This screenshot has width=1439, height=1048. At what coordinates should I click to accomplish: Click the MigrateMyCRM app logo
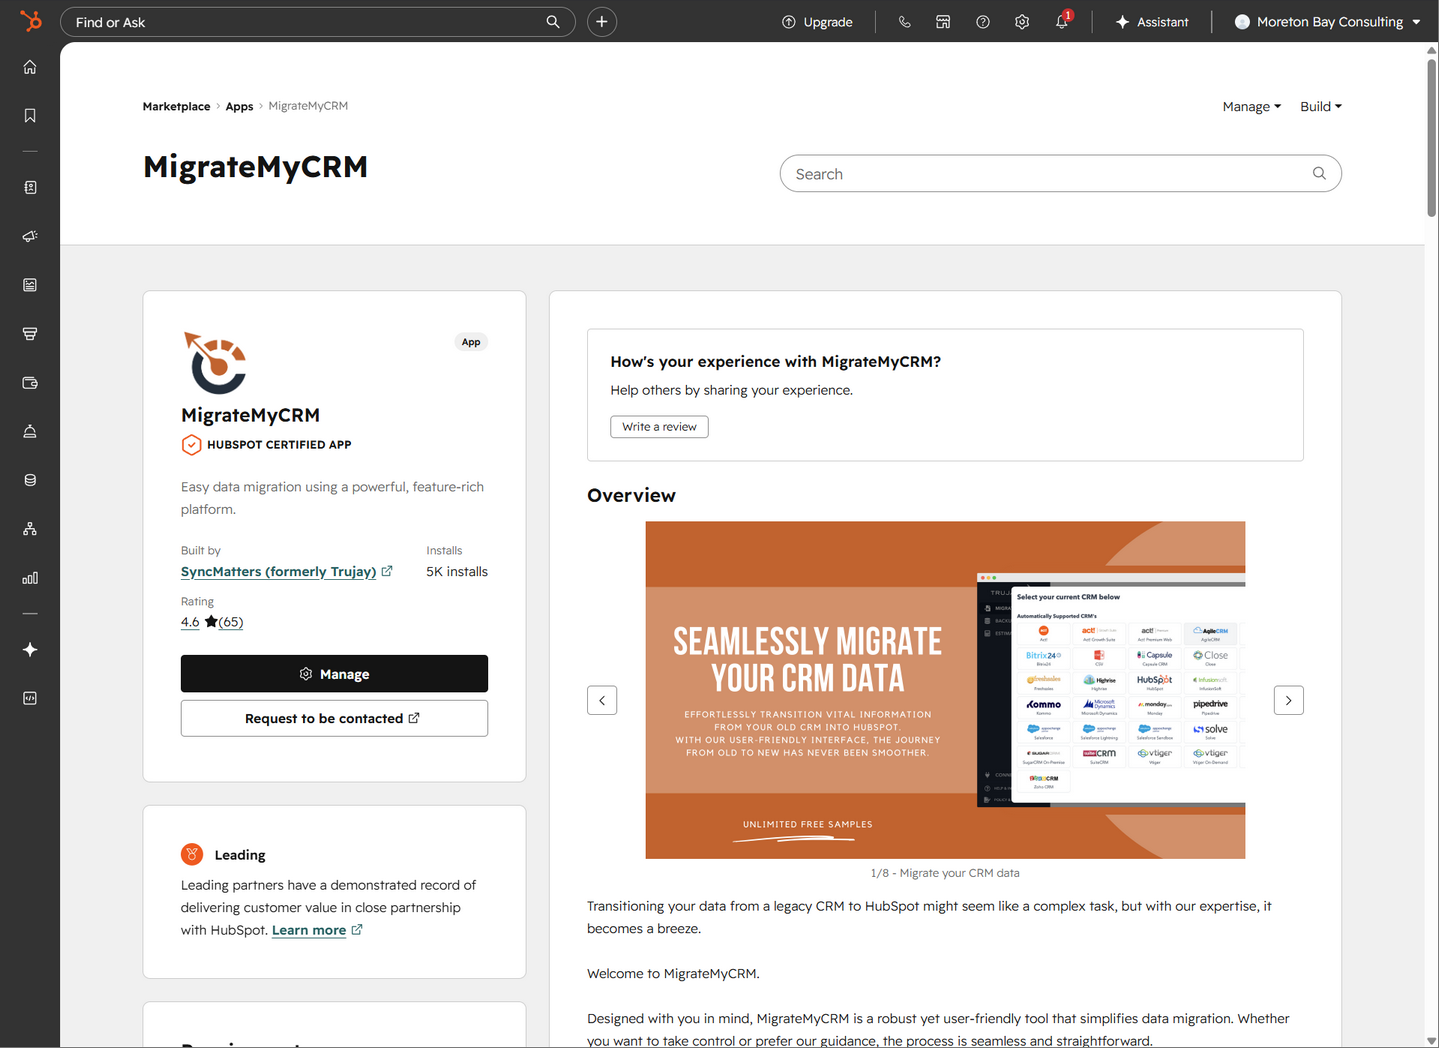[216, 362]
